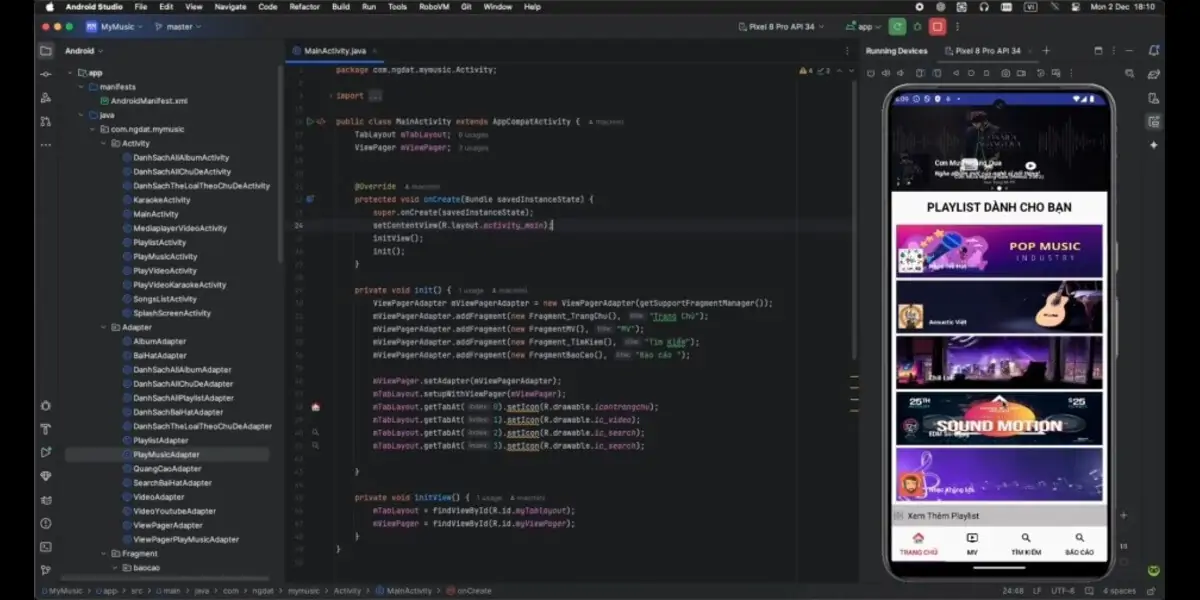
Task: Tap the BÁO CÁO tab in the app
Action: pyautogui.click(x=1079, y=544)
